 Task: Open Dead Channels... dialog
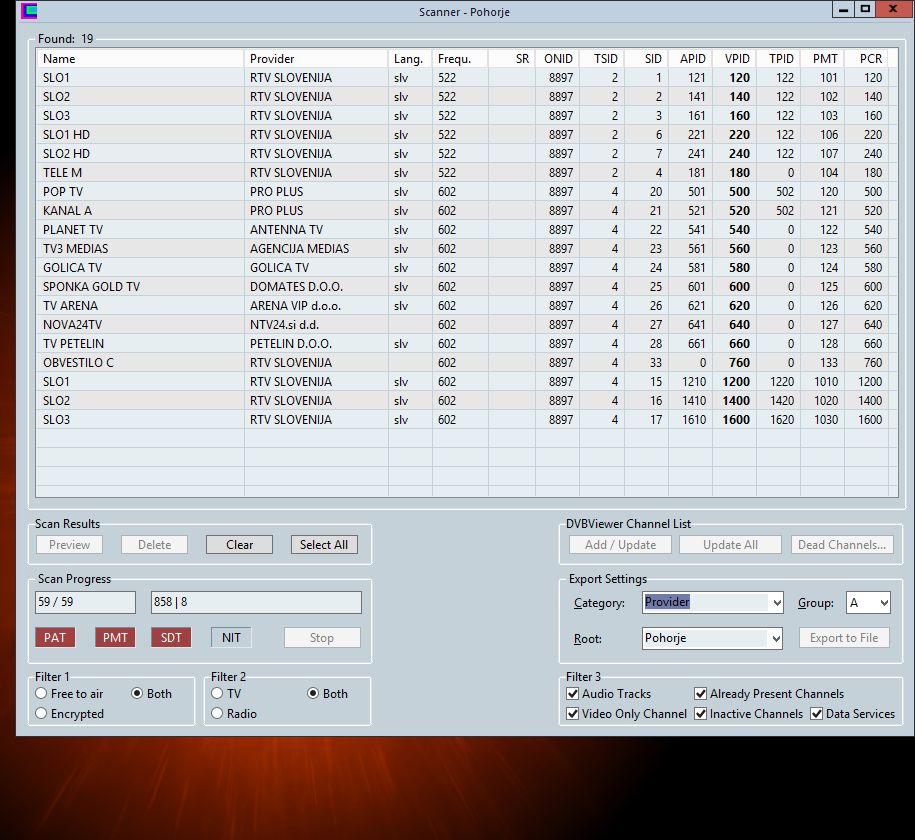click(x=842, y=545)
